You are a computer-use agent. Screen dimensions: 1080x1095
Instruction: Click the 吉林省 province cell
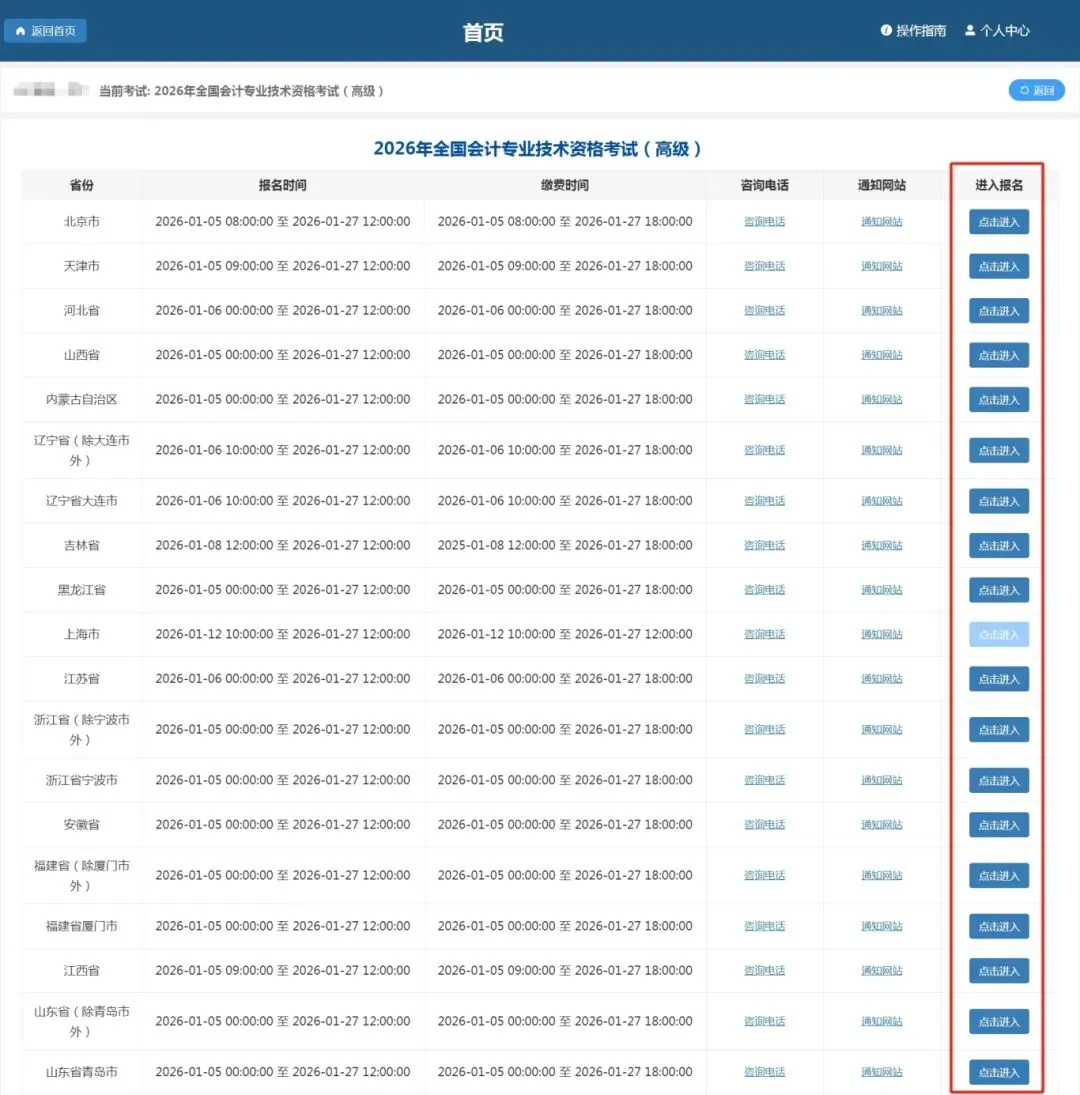[82, 545]
